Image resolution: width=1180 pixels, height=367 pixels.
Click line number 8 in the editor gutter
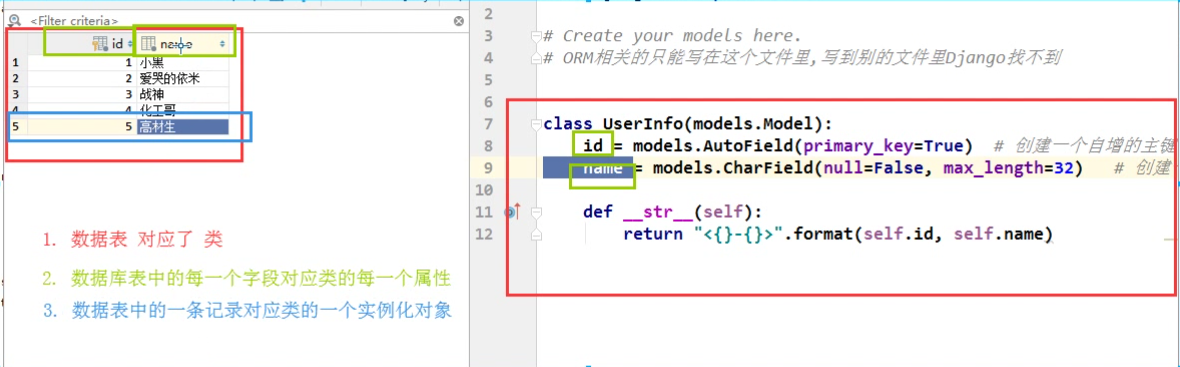click(x=487, y=146)
